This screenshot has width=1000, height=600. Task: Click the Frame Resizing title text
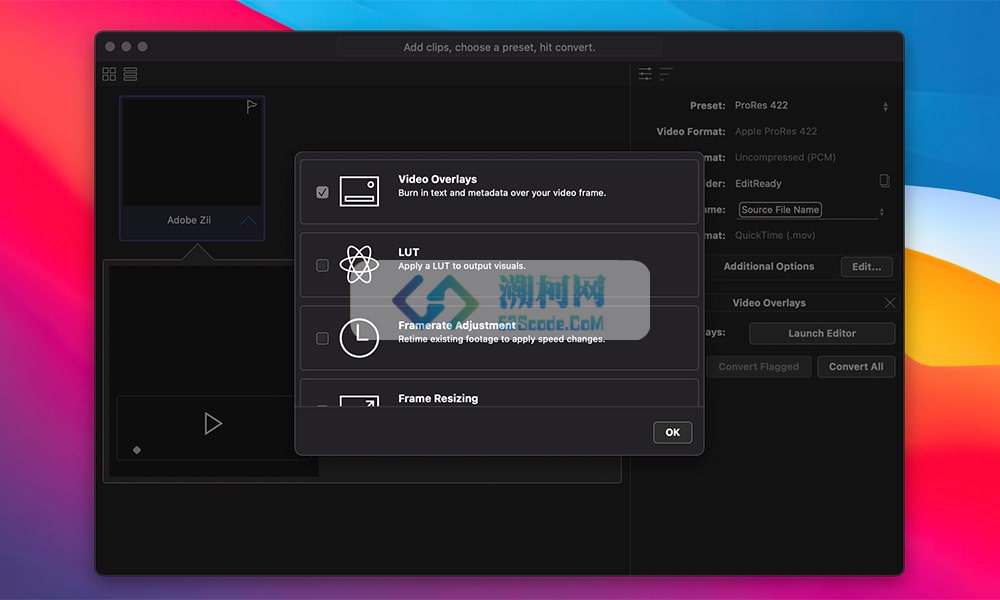pos(438,399)
